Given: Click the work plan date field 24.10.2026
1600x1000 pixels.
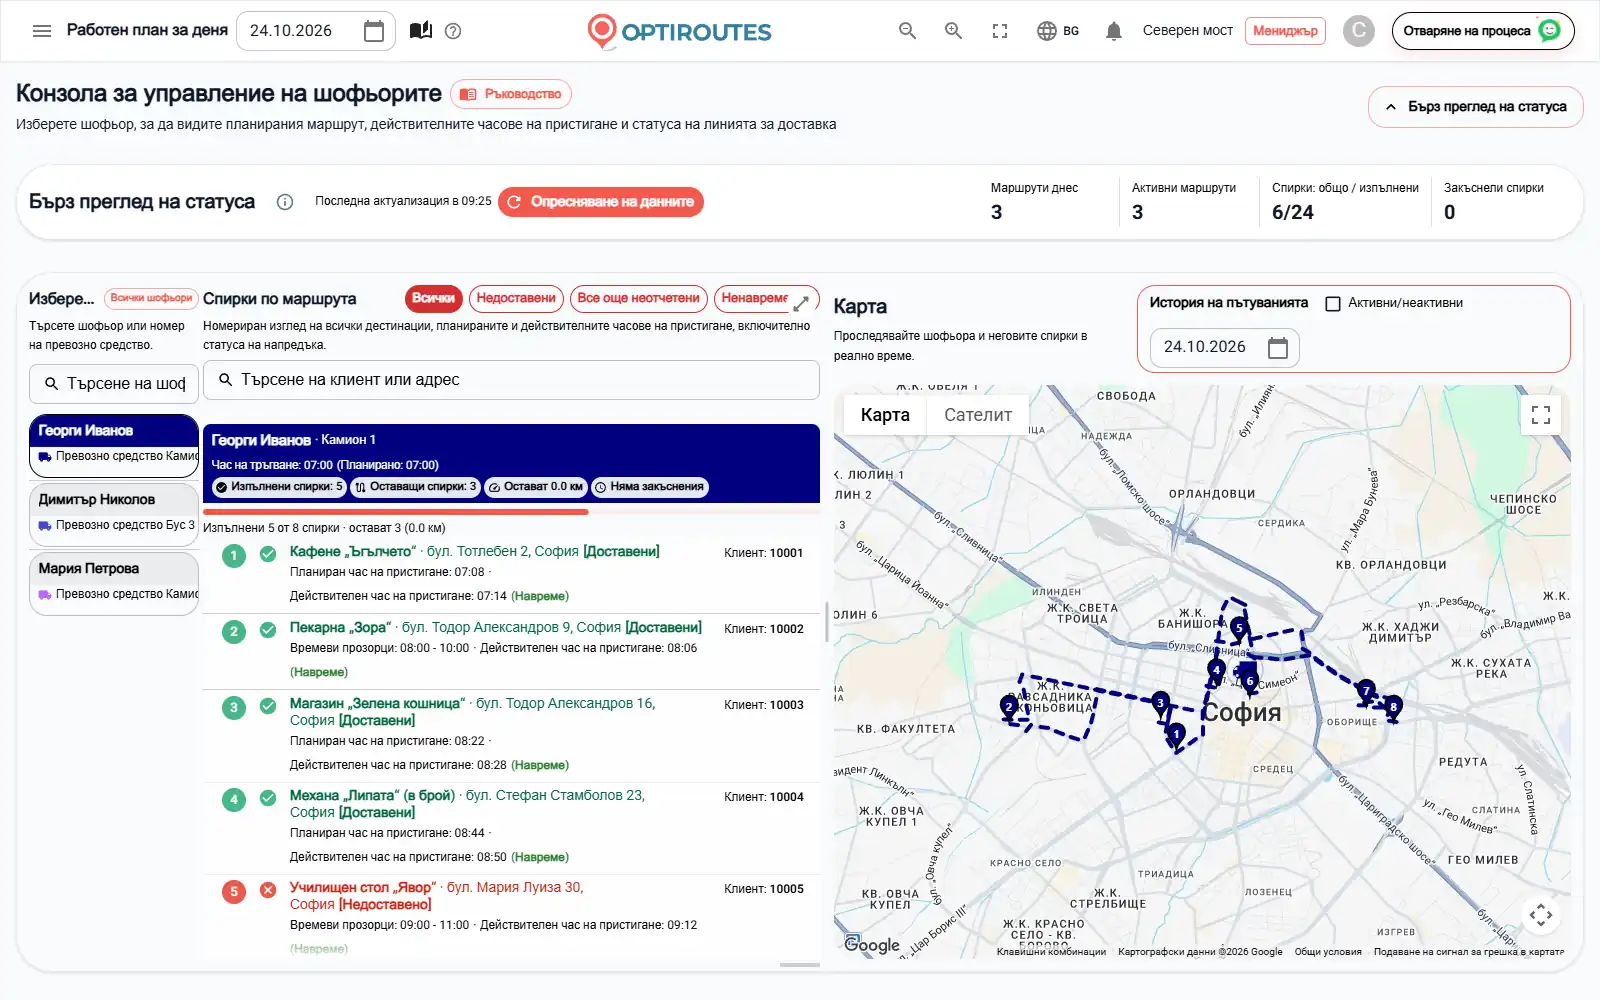Looking at the screenshot, I should 316,31.
